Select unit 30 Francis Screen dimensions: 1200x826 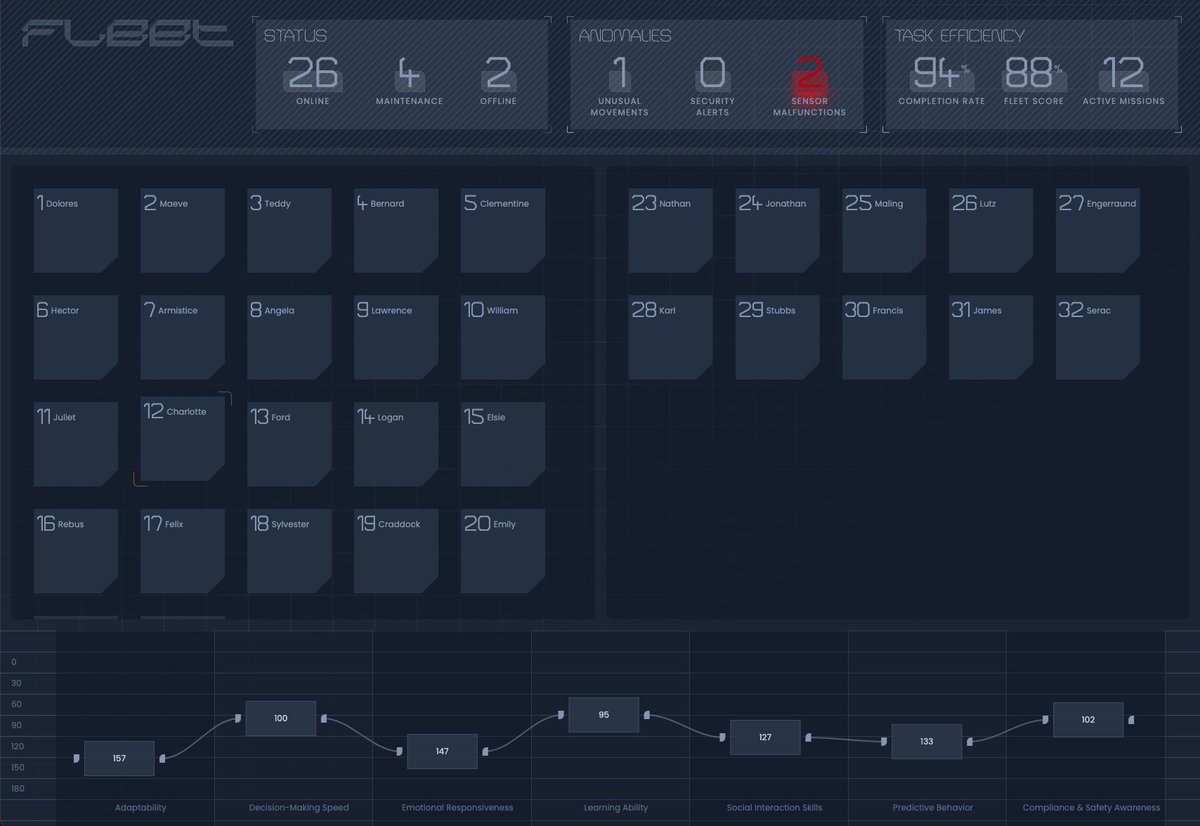(x=884, y=337)
